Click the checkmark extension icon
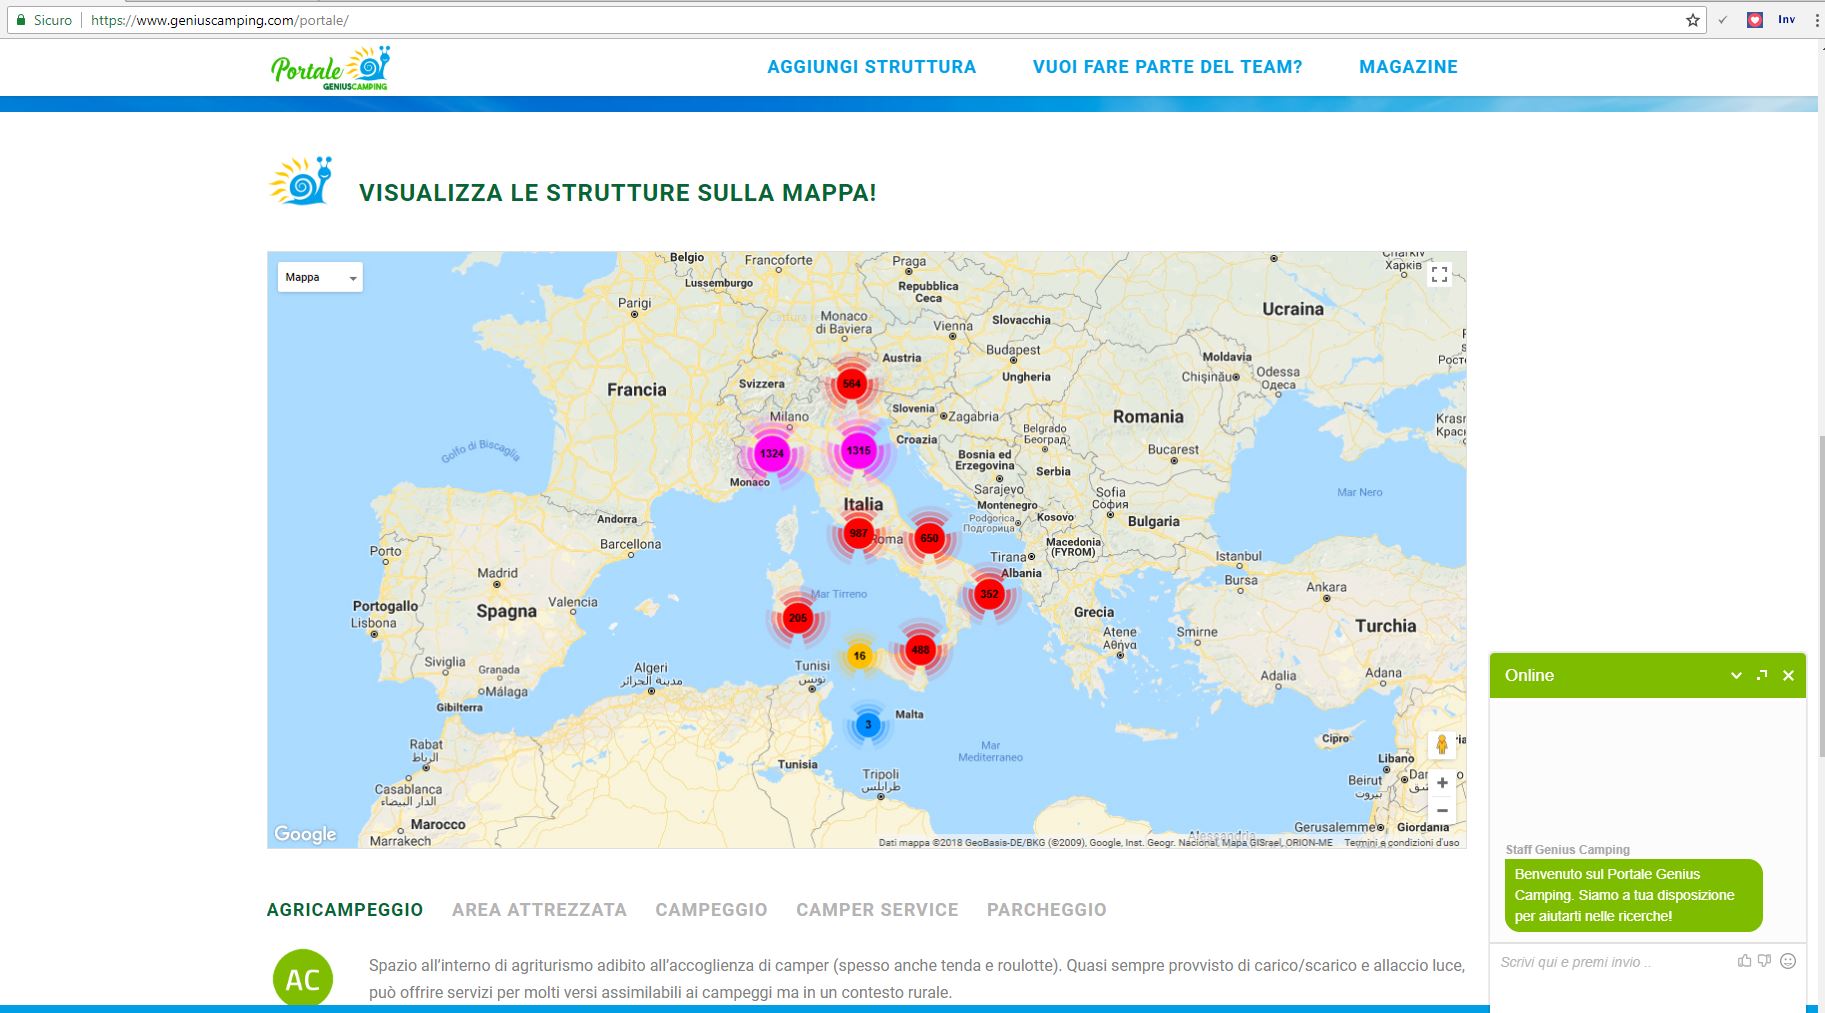 (1723, 20)
